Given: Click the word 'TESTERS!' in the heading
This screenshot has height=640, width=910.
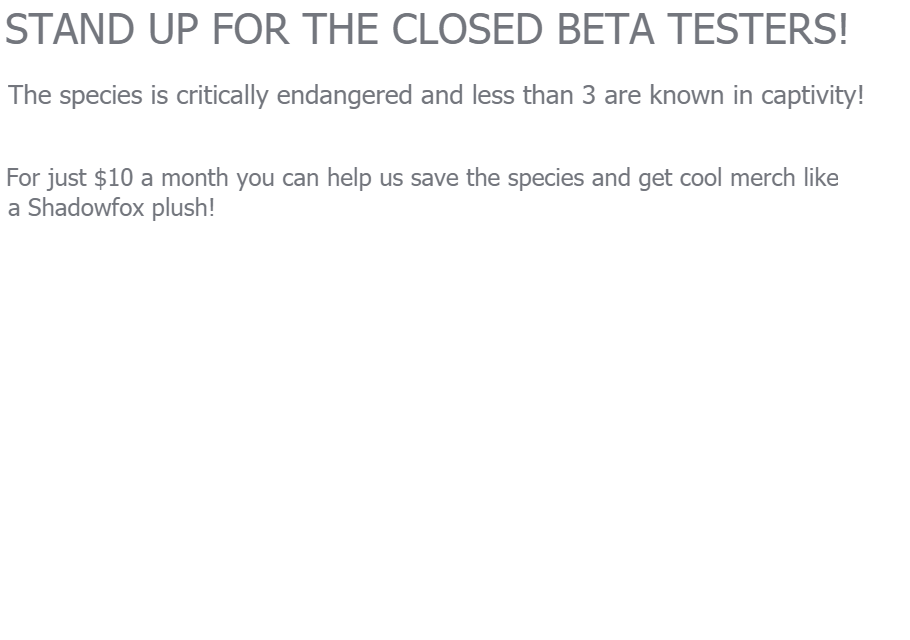Looking at the screenshot, I should [x=757, y=29].
